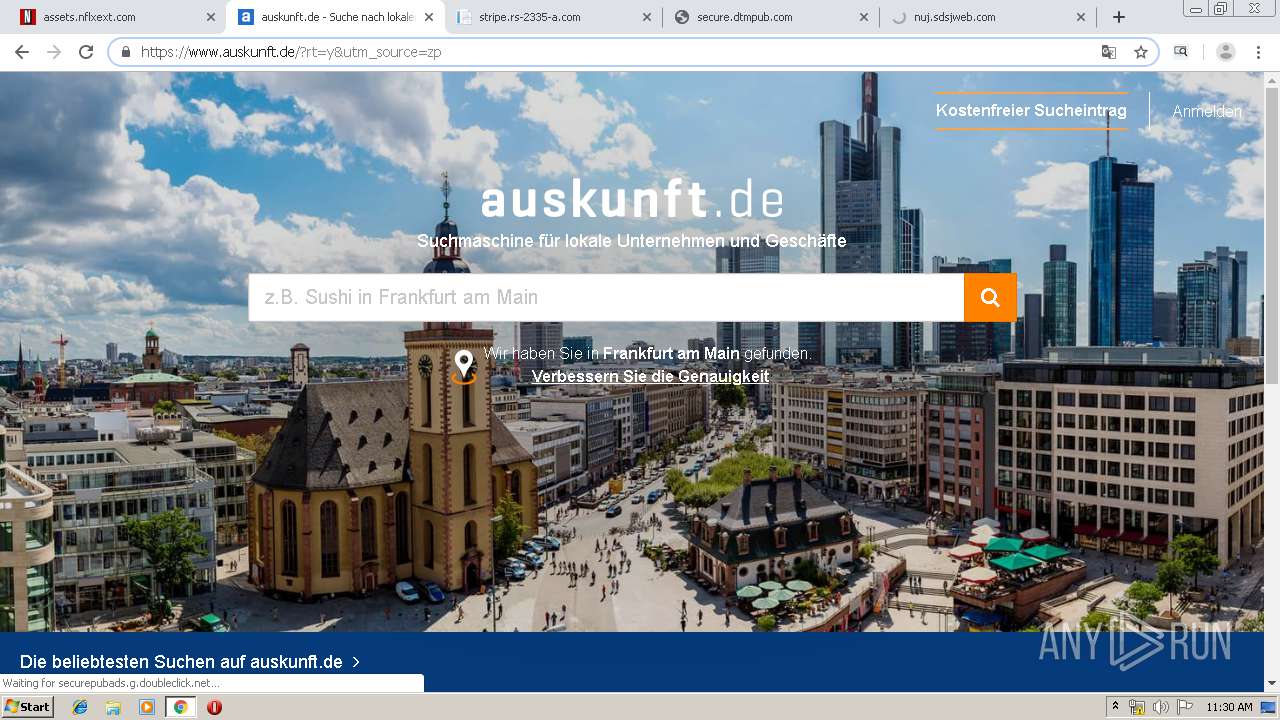This screenshot has height=720, width=1280.
Task: Click the Kostenfreier Sucheintrag link
Action: (1031, 111)
